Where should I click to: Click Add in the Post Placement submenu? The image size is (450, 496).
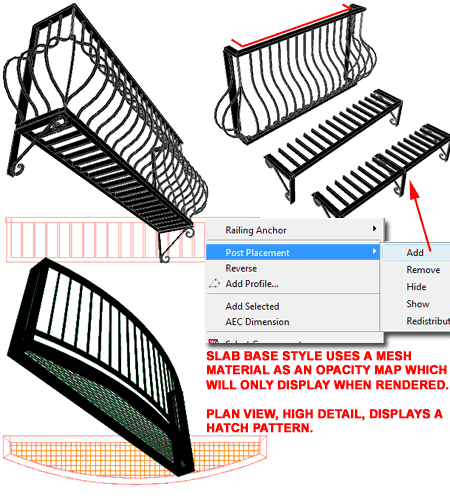click(x=415, y=253)
